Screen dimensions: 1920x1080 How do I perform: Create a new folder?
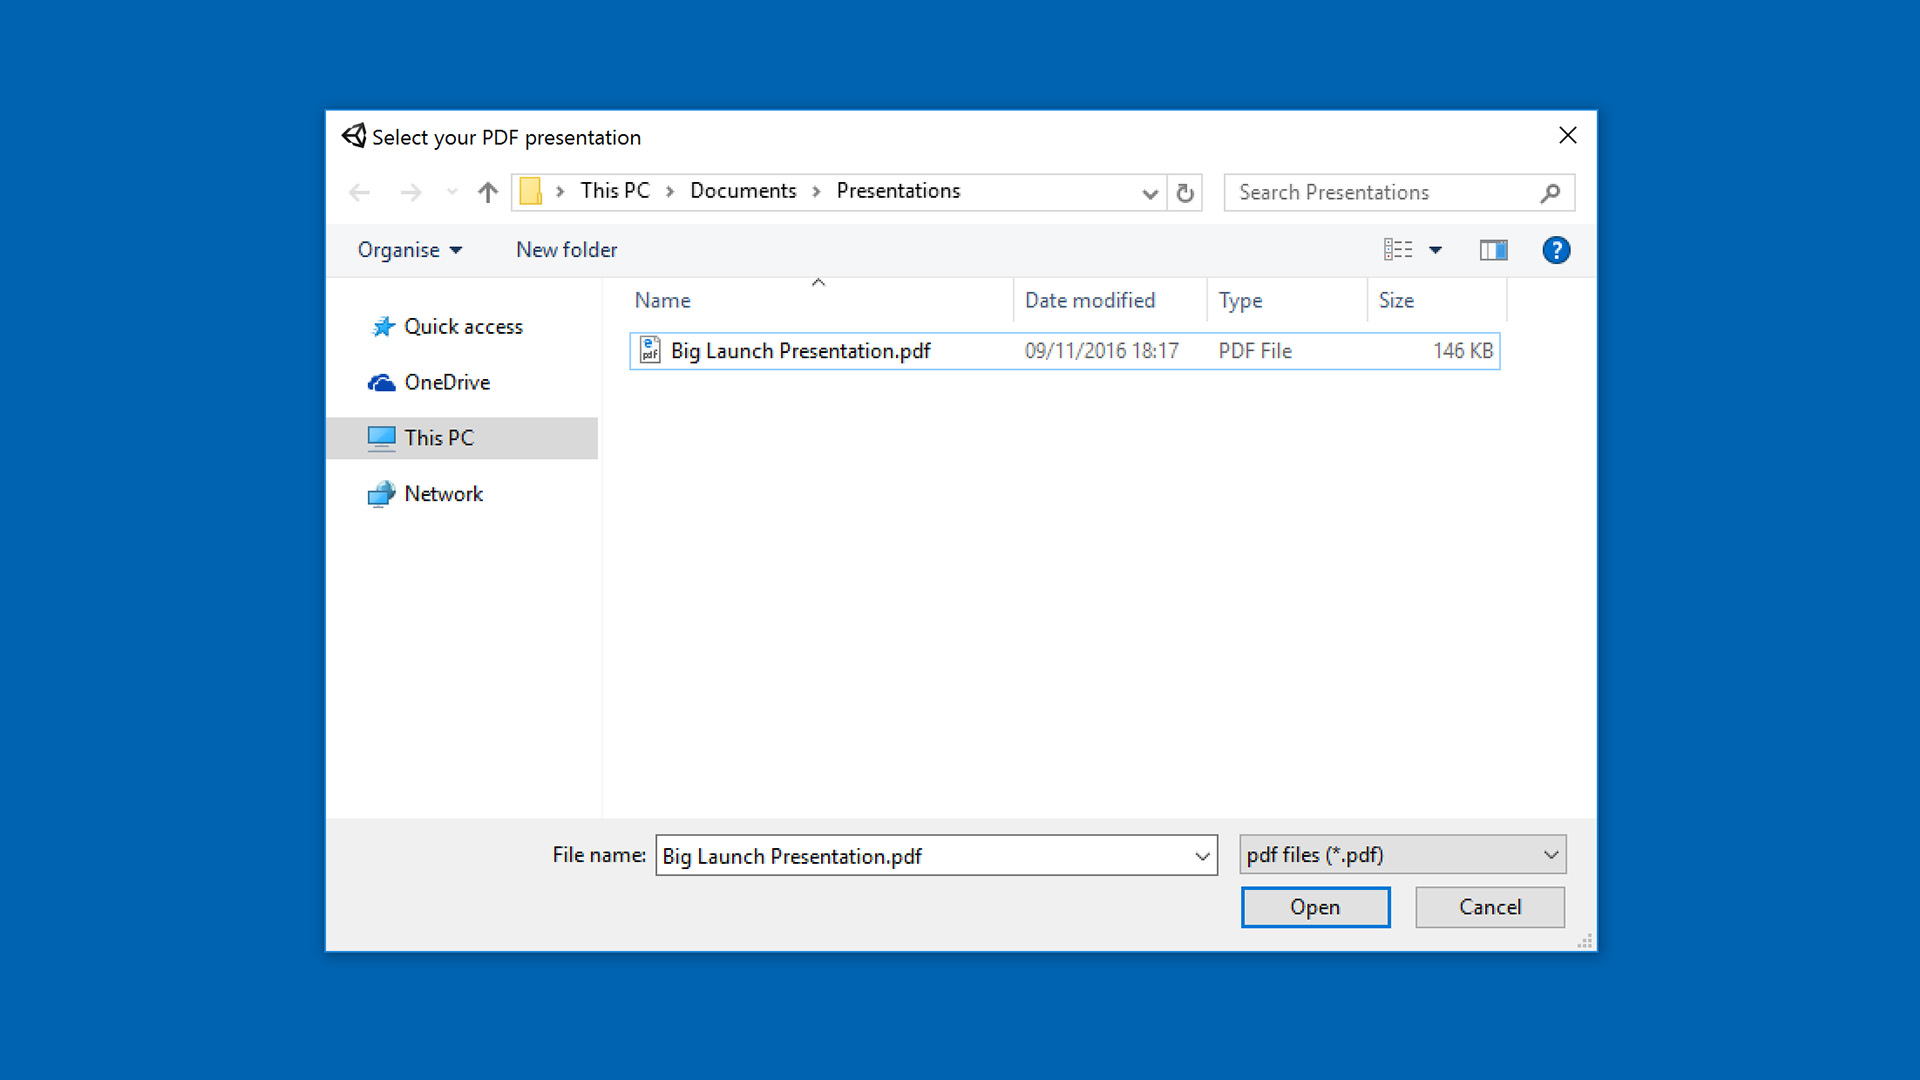coord(565,249)
